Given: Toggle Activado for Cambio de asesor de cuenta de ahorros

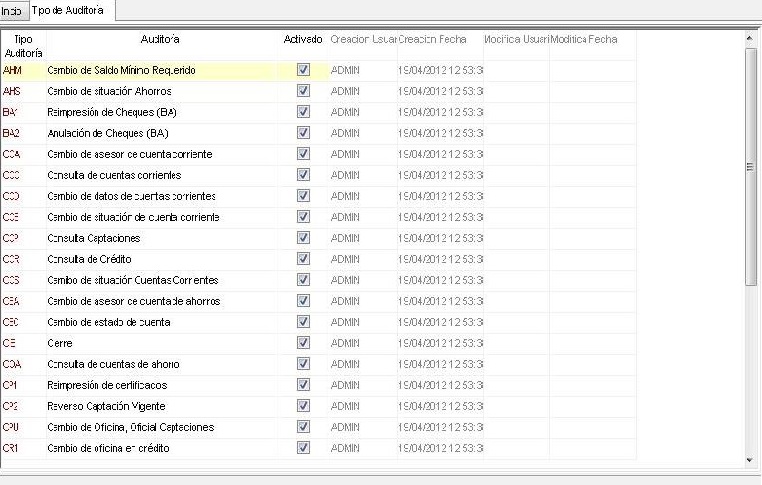Looking at the screenshot, I should point(303,301).
